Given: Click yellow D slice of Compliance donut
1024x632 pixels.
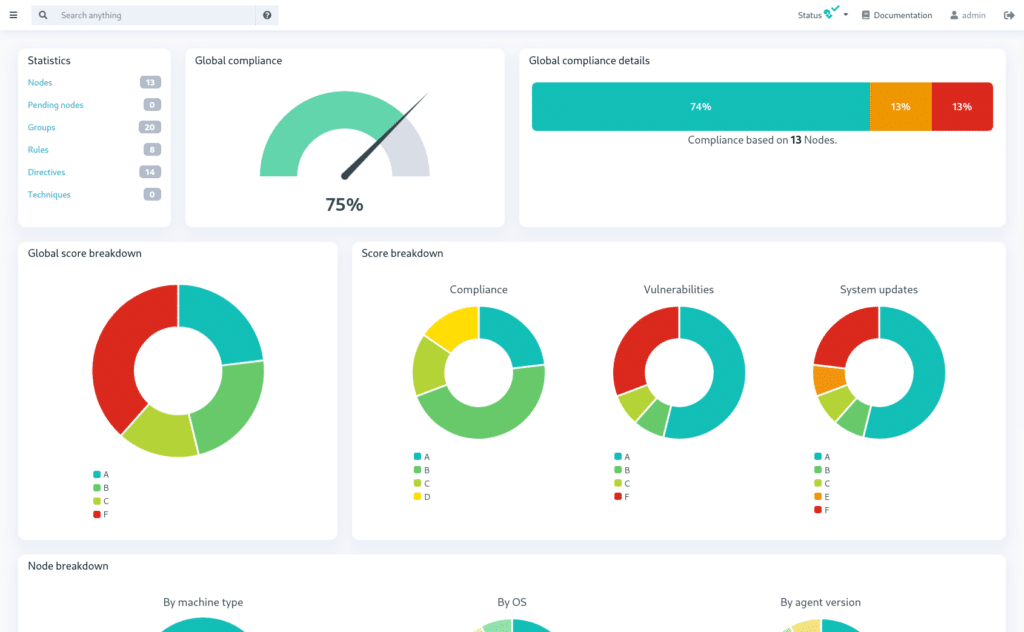Looking at the screenshot, I should click(456, 326).
